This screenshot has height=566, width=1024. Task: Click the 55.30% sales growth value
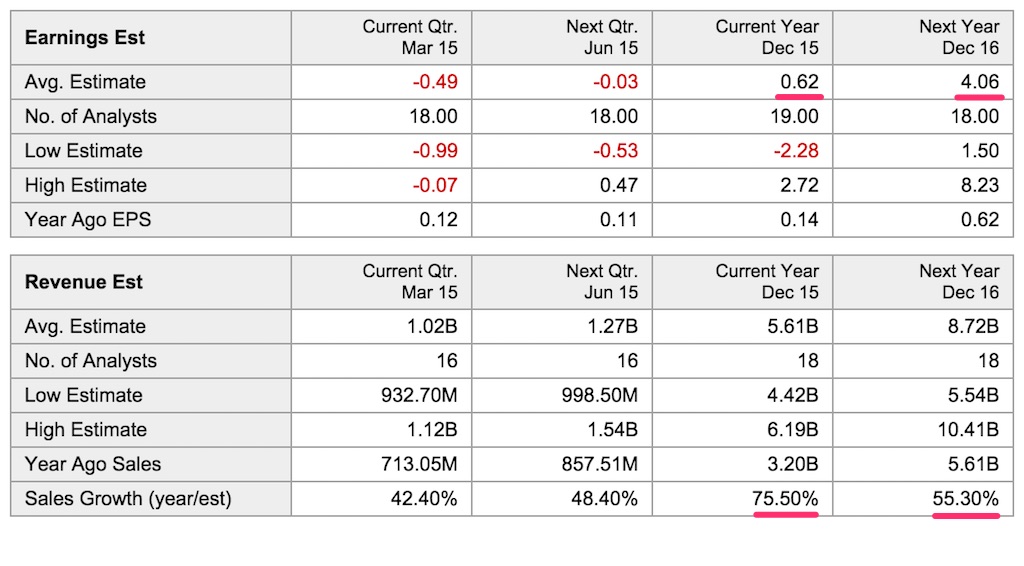(x=965, y=498)
